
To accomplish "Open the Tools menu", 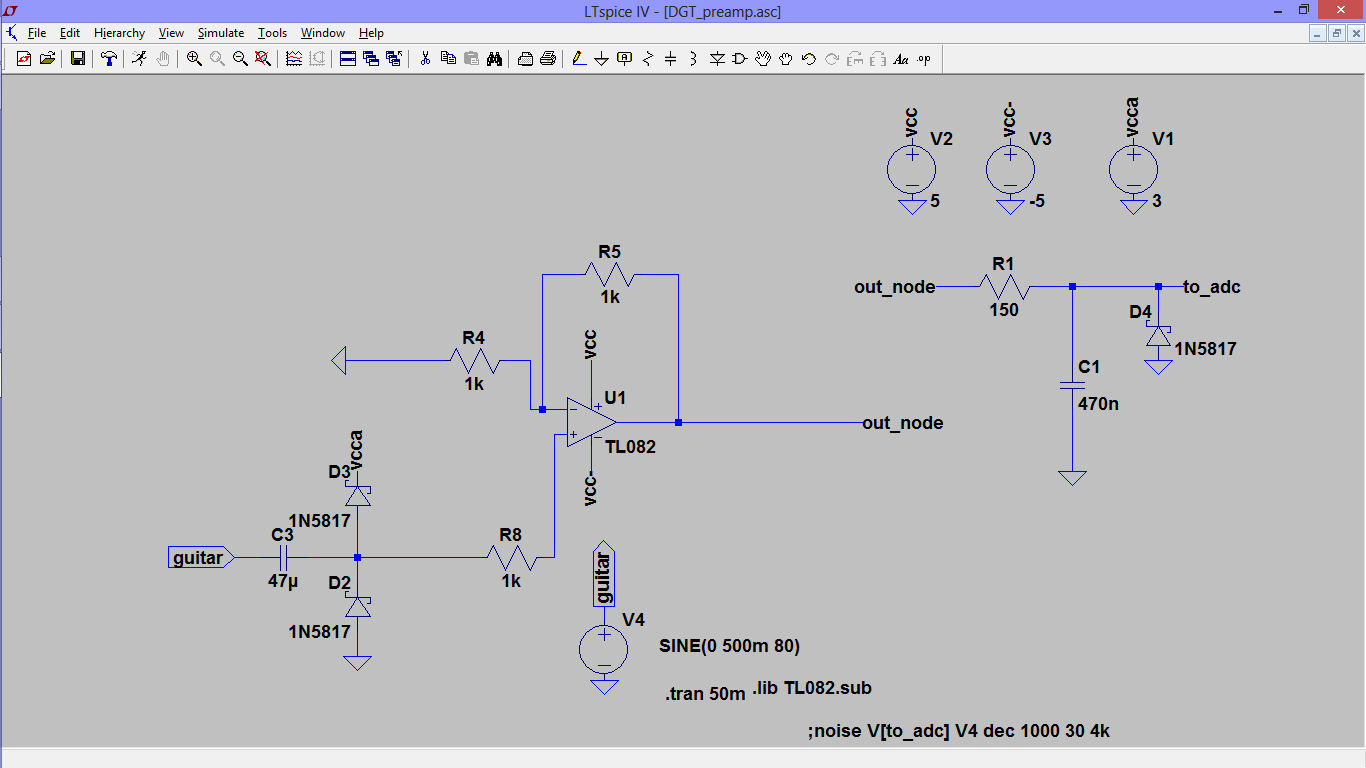I will click(272, 33).
